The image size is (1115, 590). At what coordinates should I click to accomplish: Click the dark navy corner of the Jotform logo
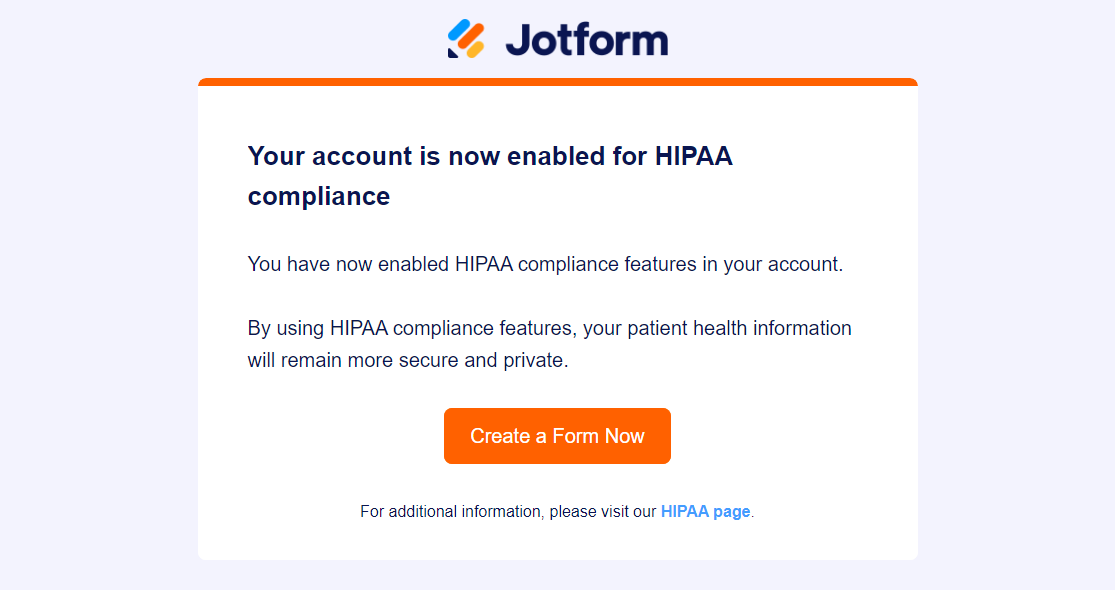point(452,53)
